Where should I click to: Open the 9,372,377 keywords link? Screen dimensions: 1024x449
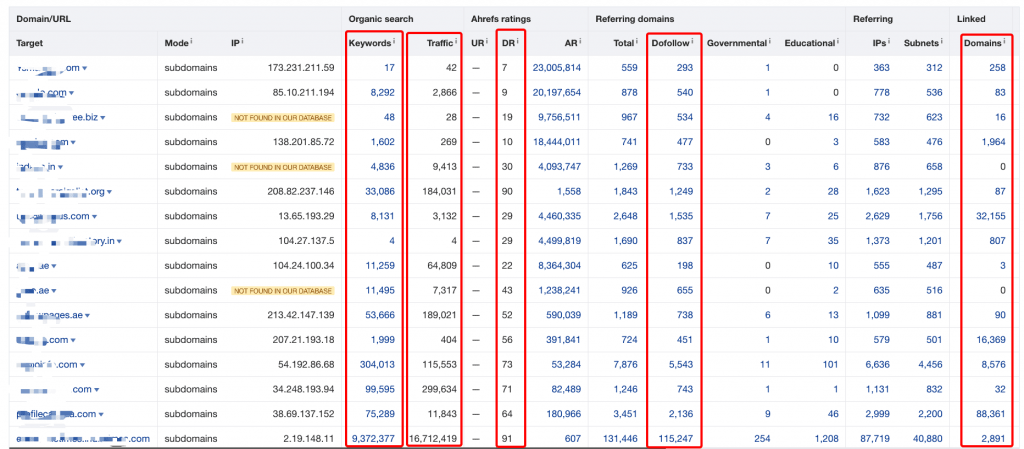coord(373,439)
